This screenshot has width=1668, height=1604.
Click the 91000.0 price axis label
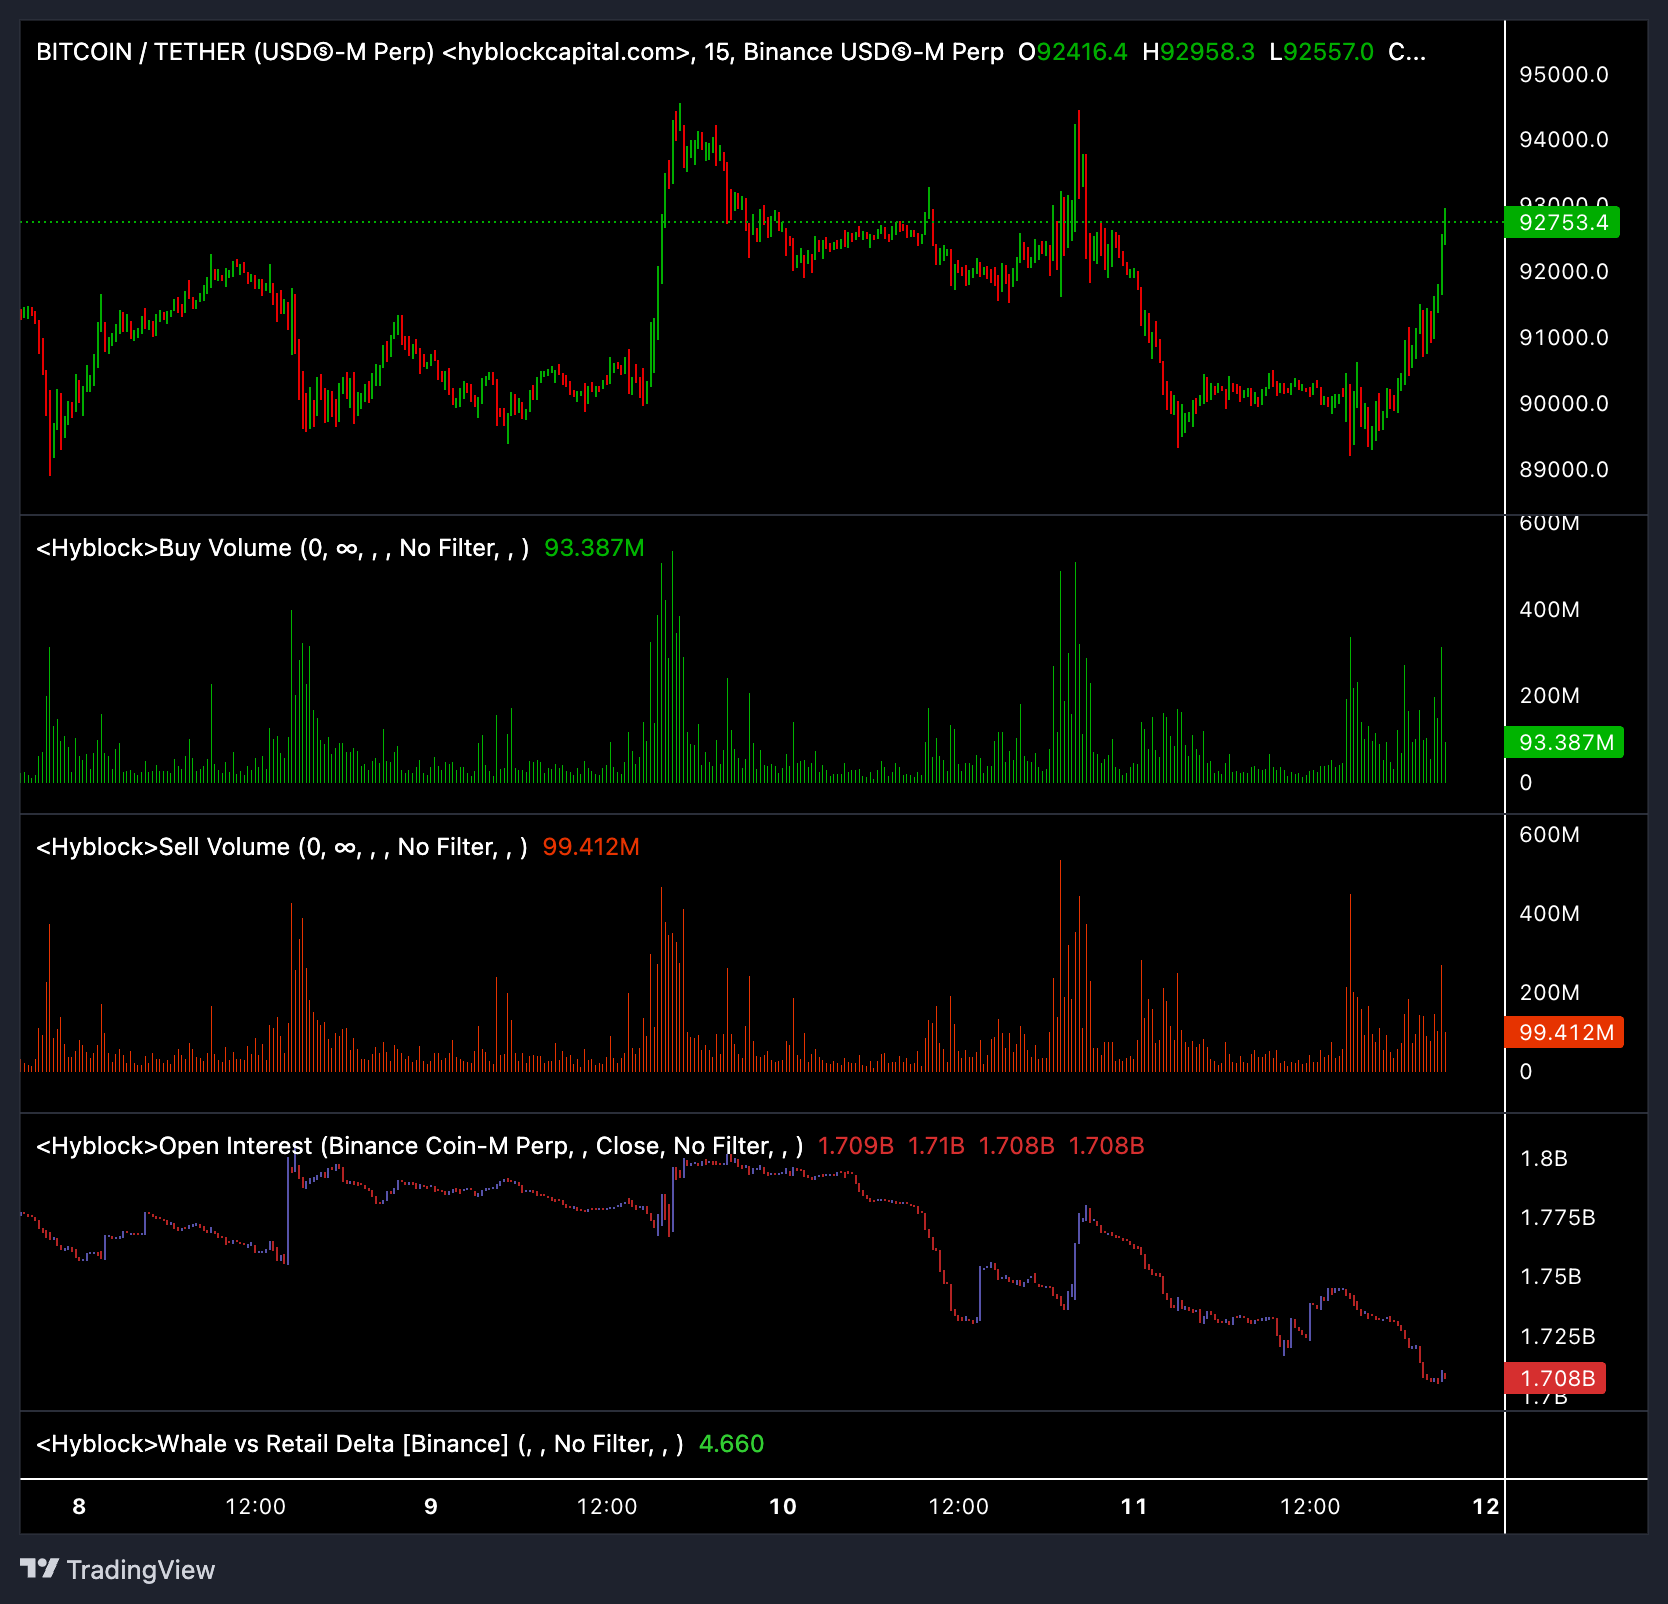point(1564,338)
